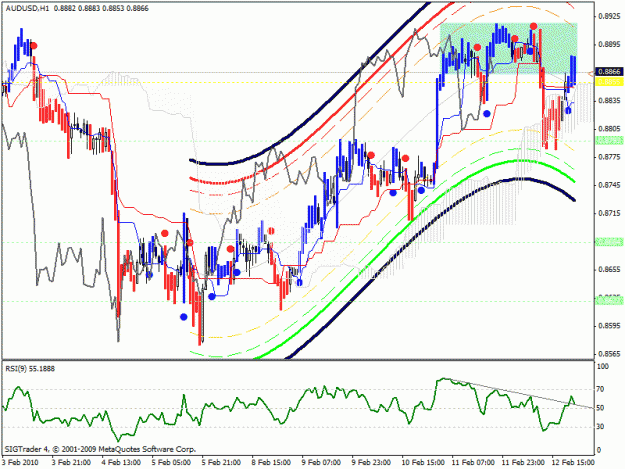Click the RSI scale value 30

tap(602, 427)
